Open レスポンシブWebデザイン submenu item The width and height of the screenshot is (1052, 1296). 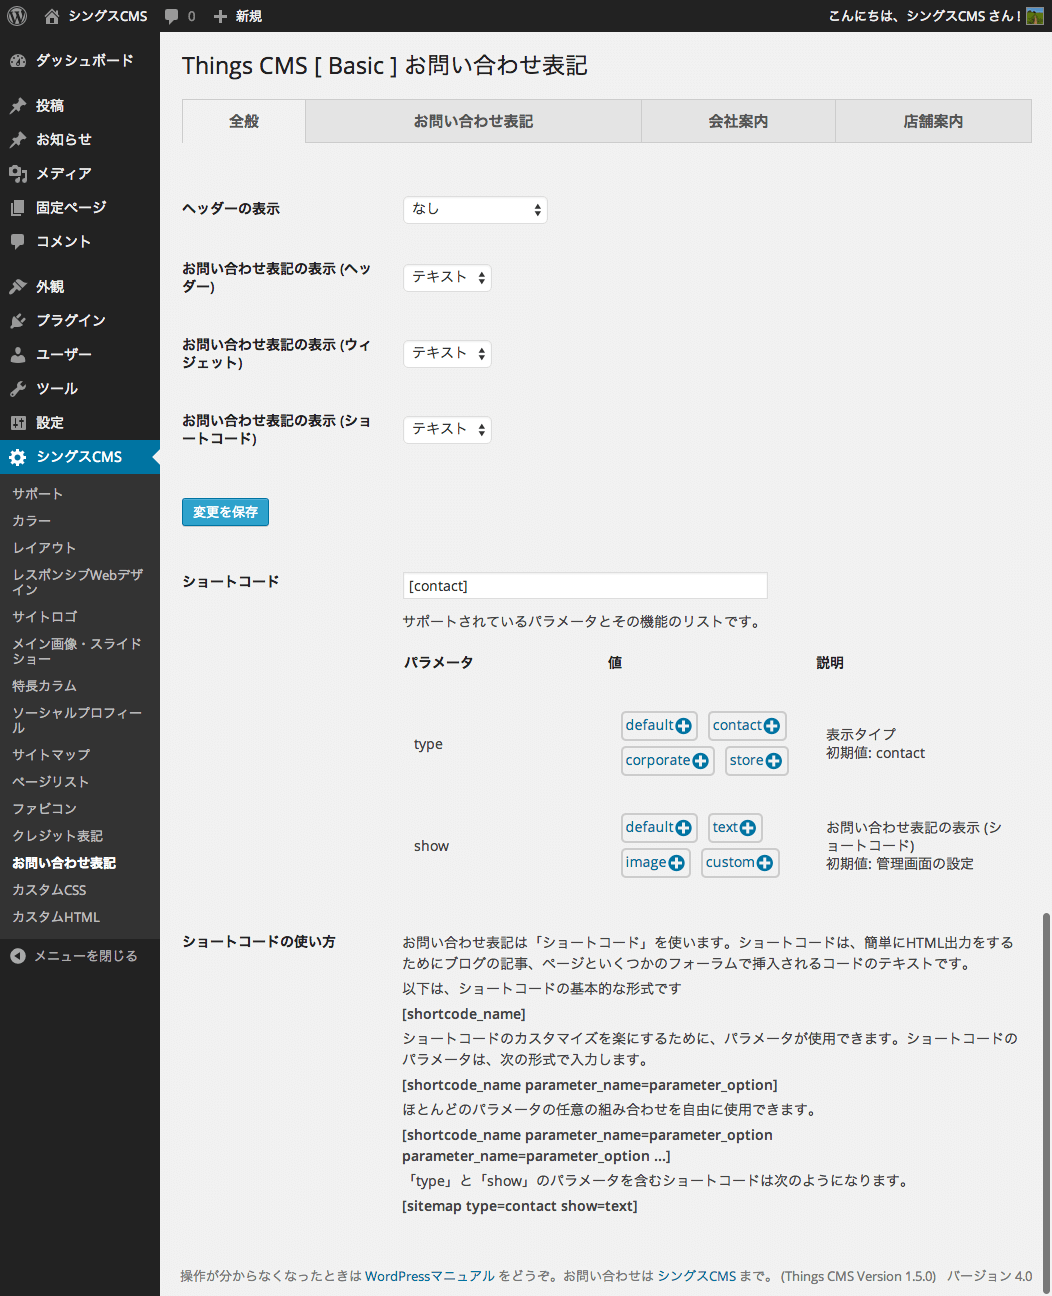78,582
